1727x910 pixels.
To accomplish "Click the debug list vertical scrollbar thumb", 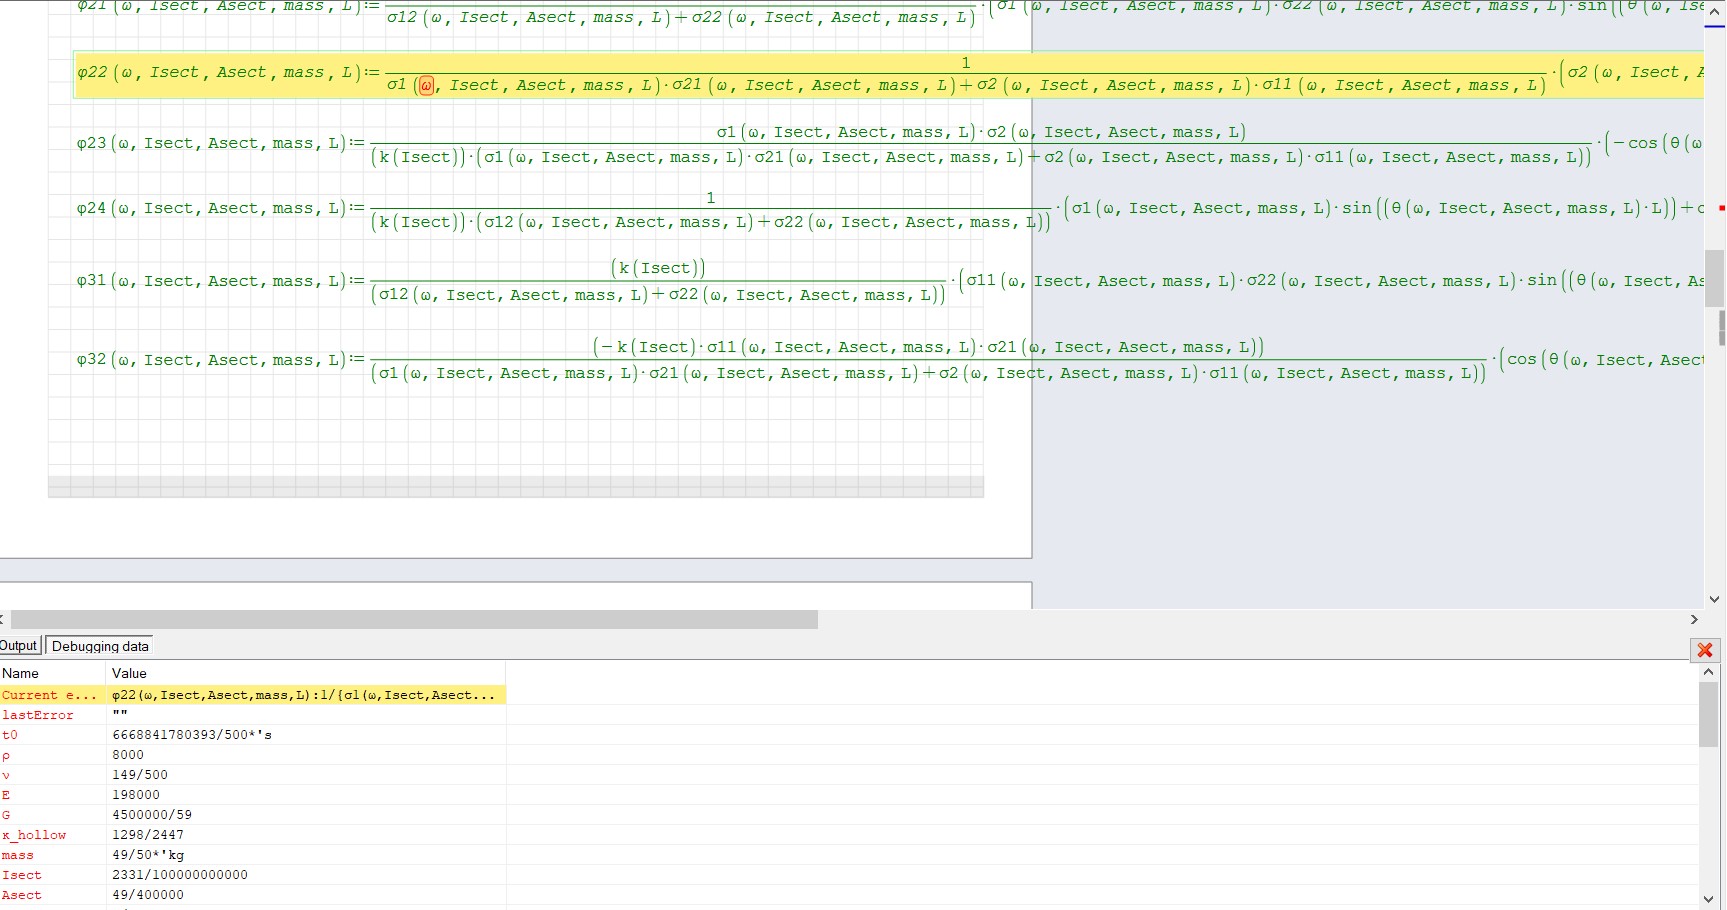I will (1708, 715).
